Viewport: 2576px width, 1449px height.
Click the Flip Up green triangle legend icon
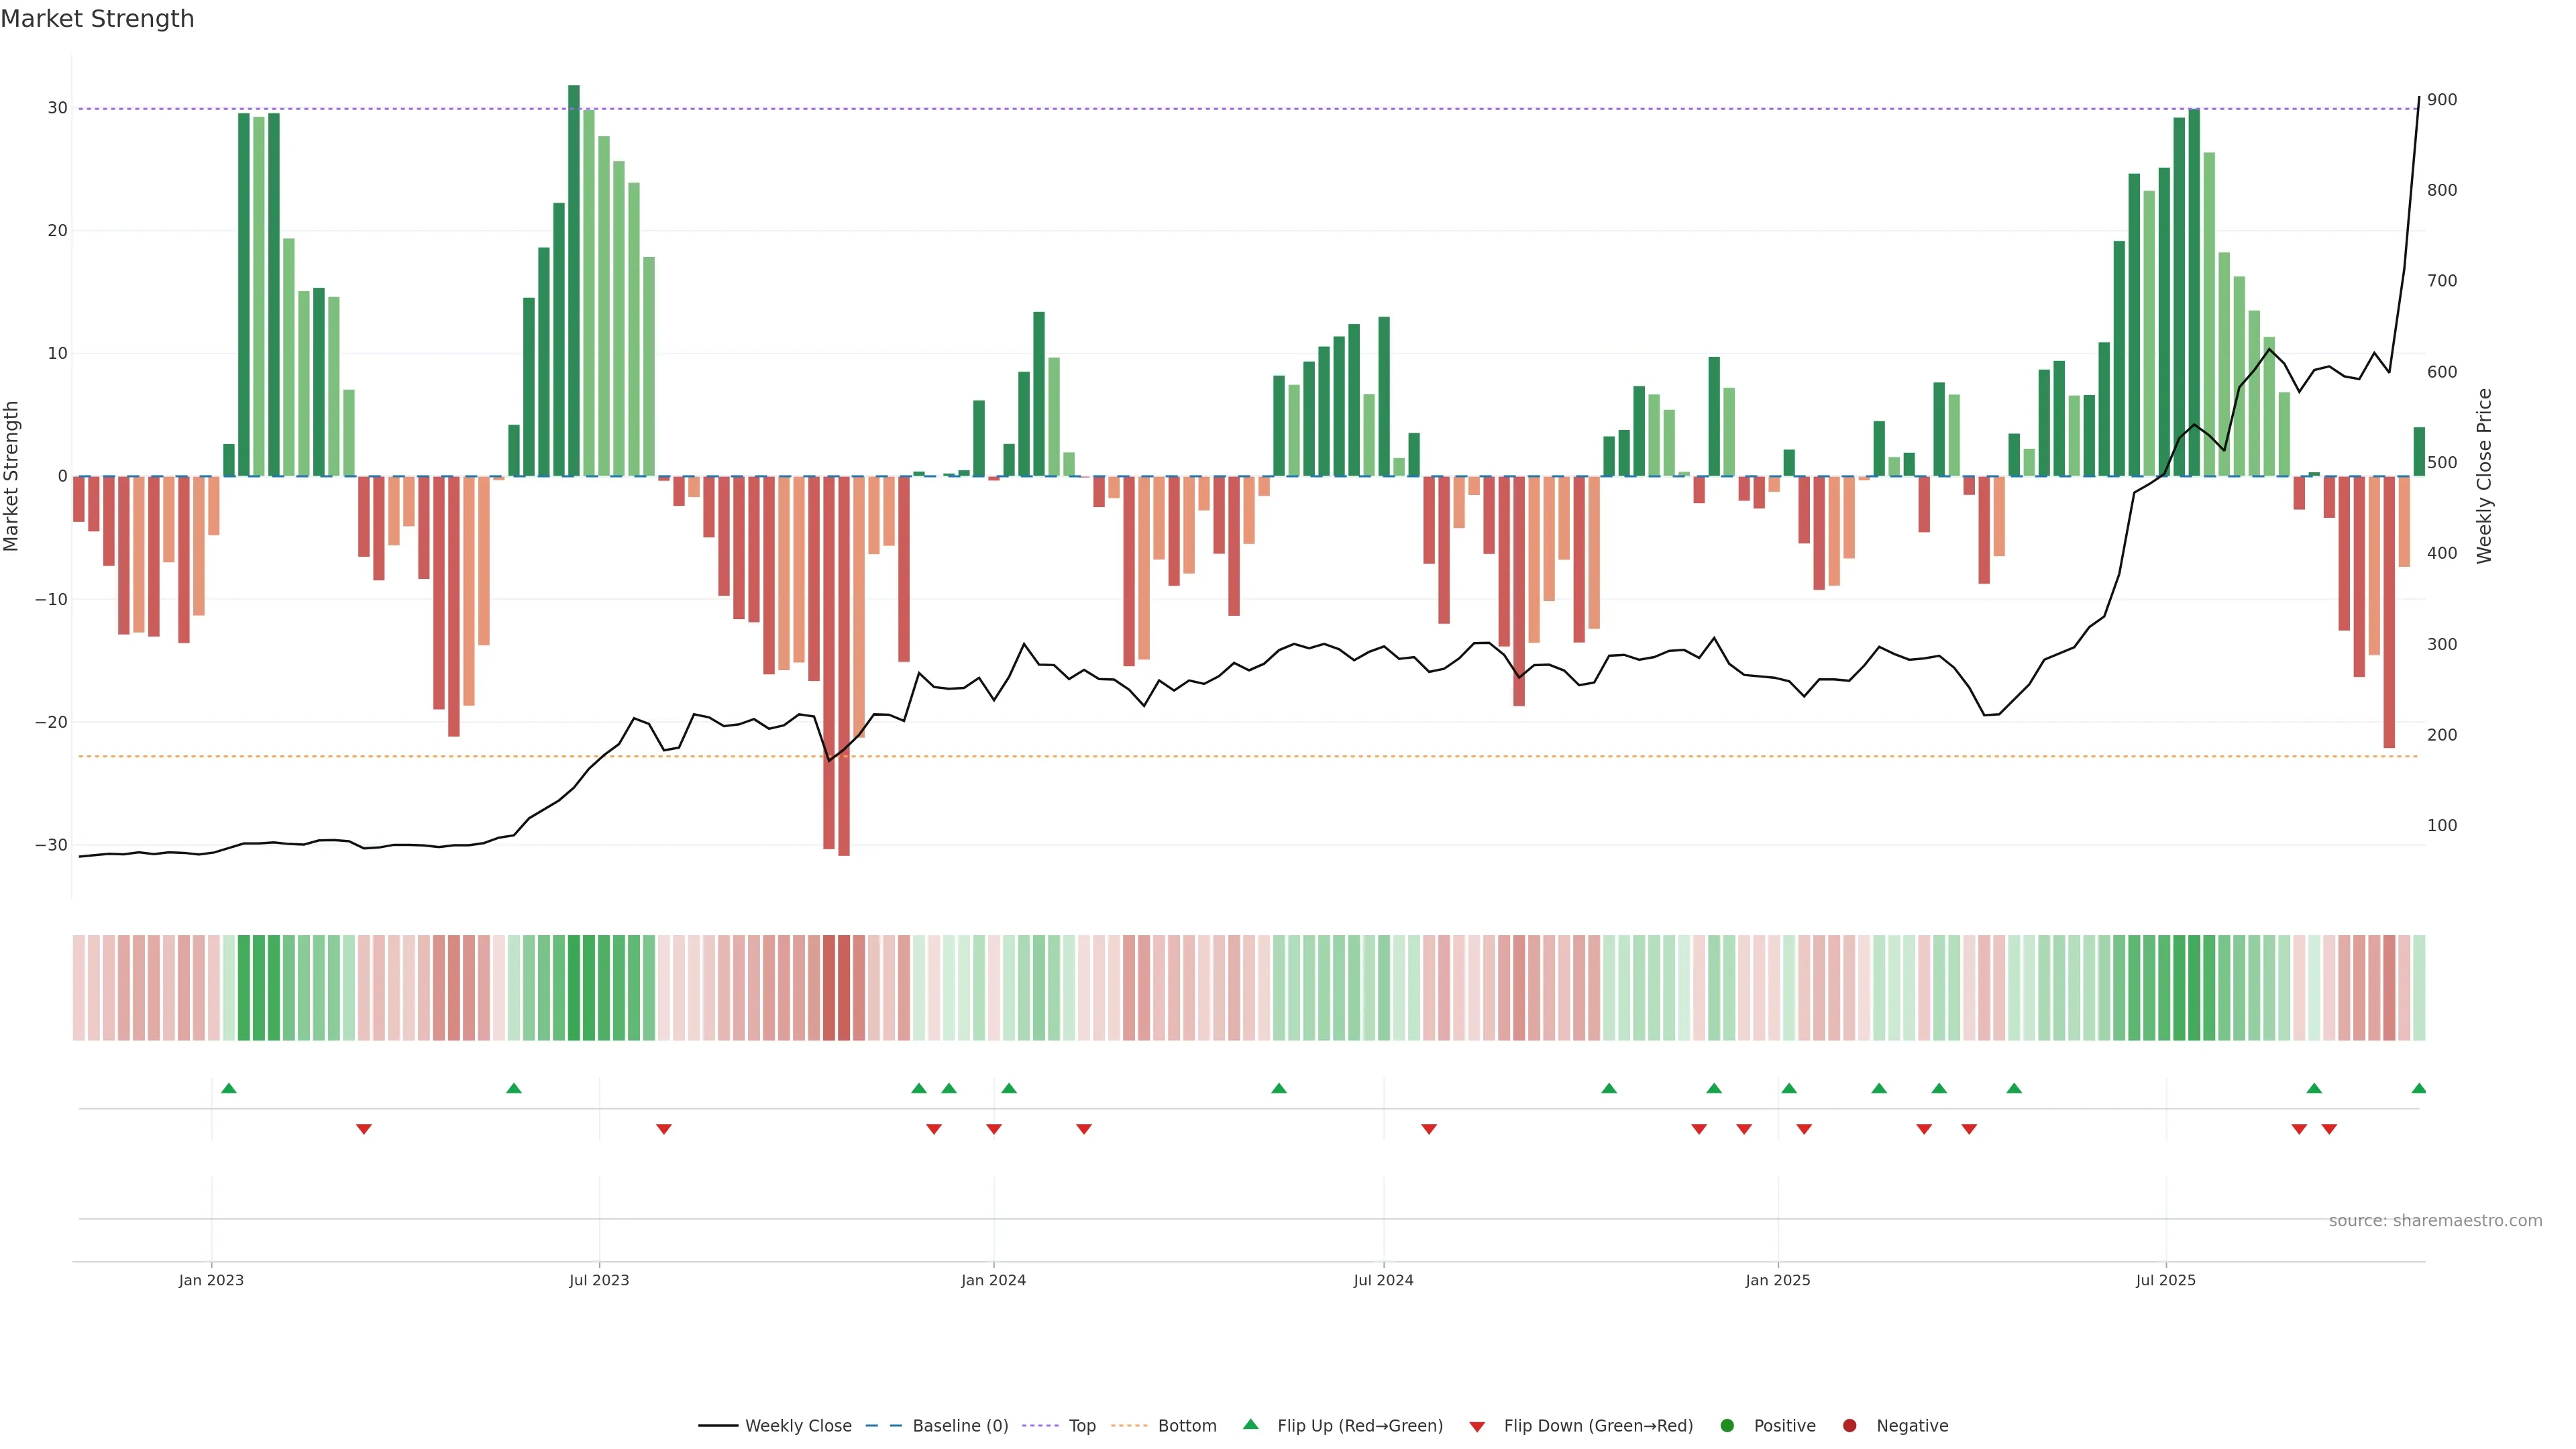pos(1250,1424)
